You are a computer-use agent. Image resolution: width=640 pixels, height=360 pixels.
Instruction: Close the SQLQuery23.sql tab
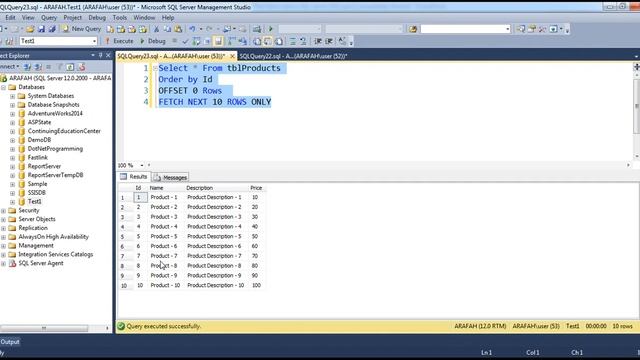tap(232, 56)
